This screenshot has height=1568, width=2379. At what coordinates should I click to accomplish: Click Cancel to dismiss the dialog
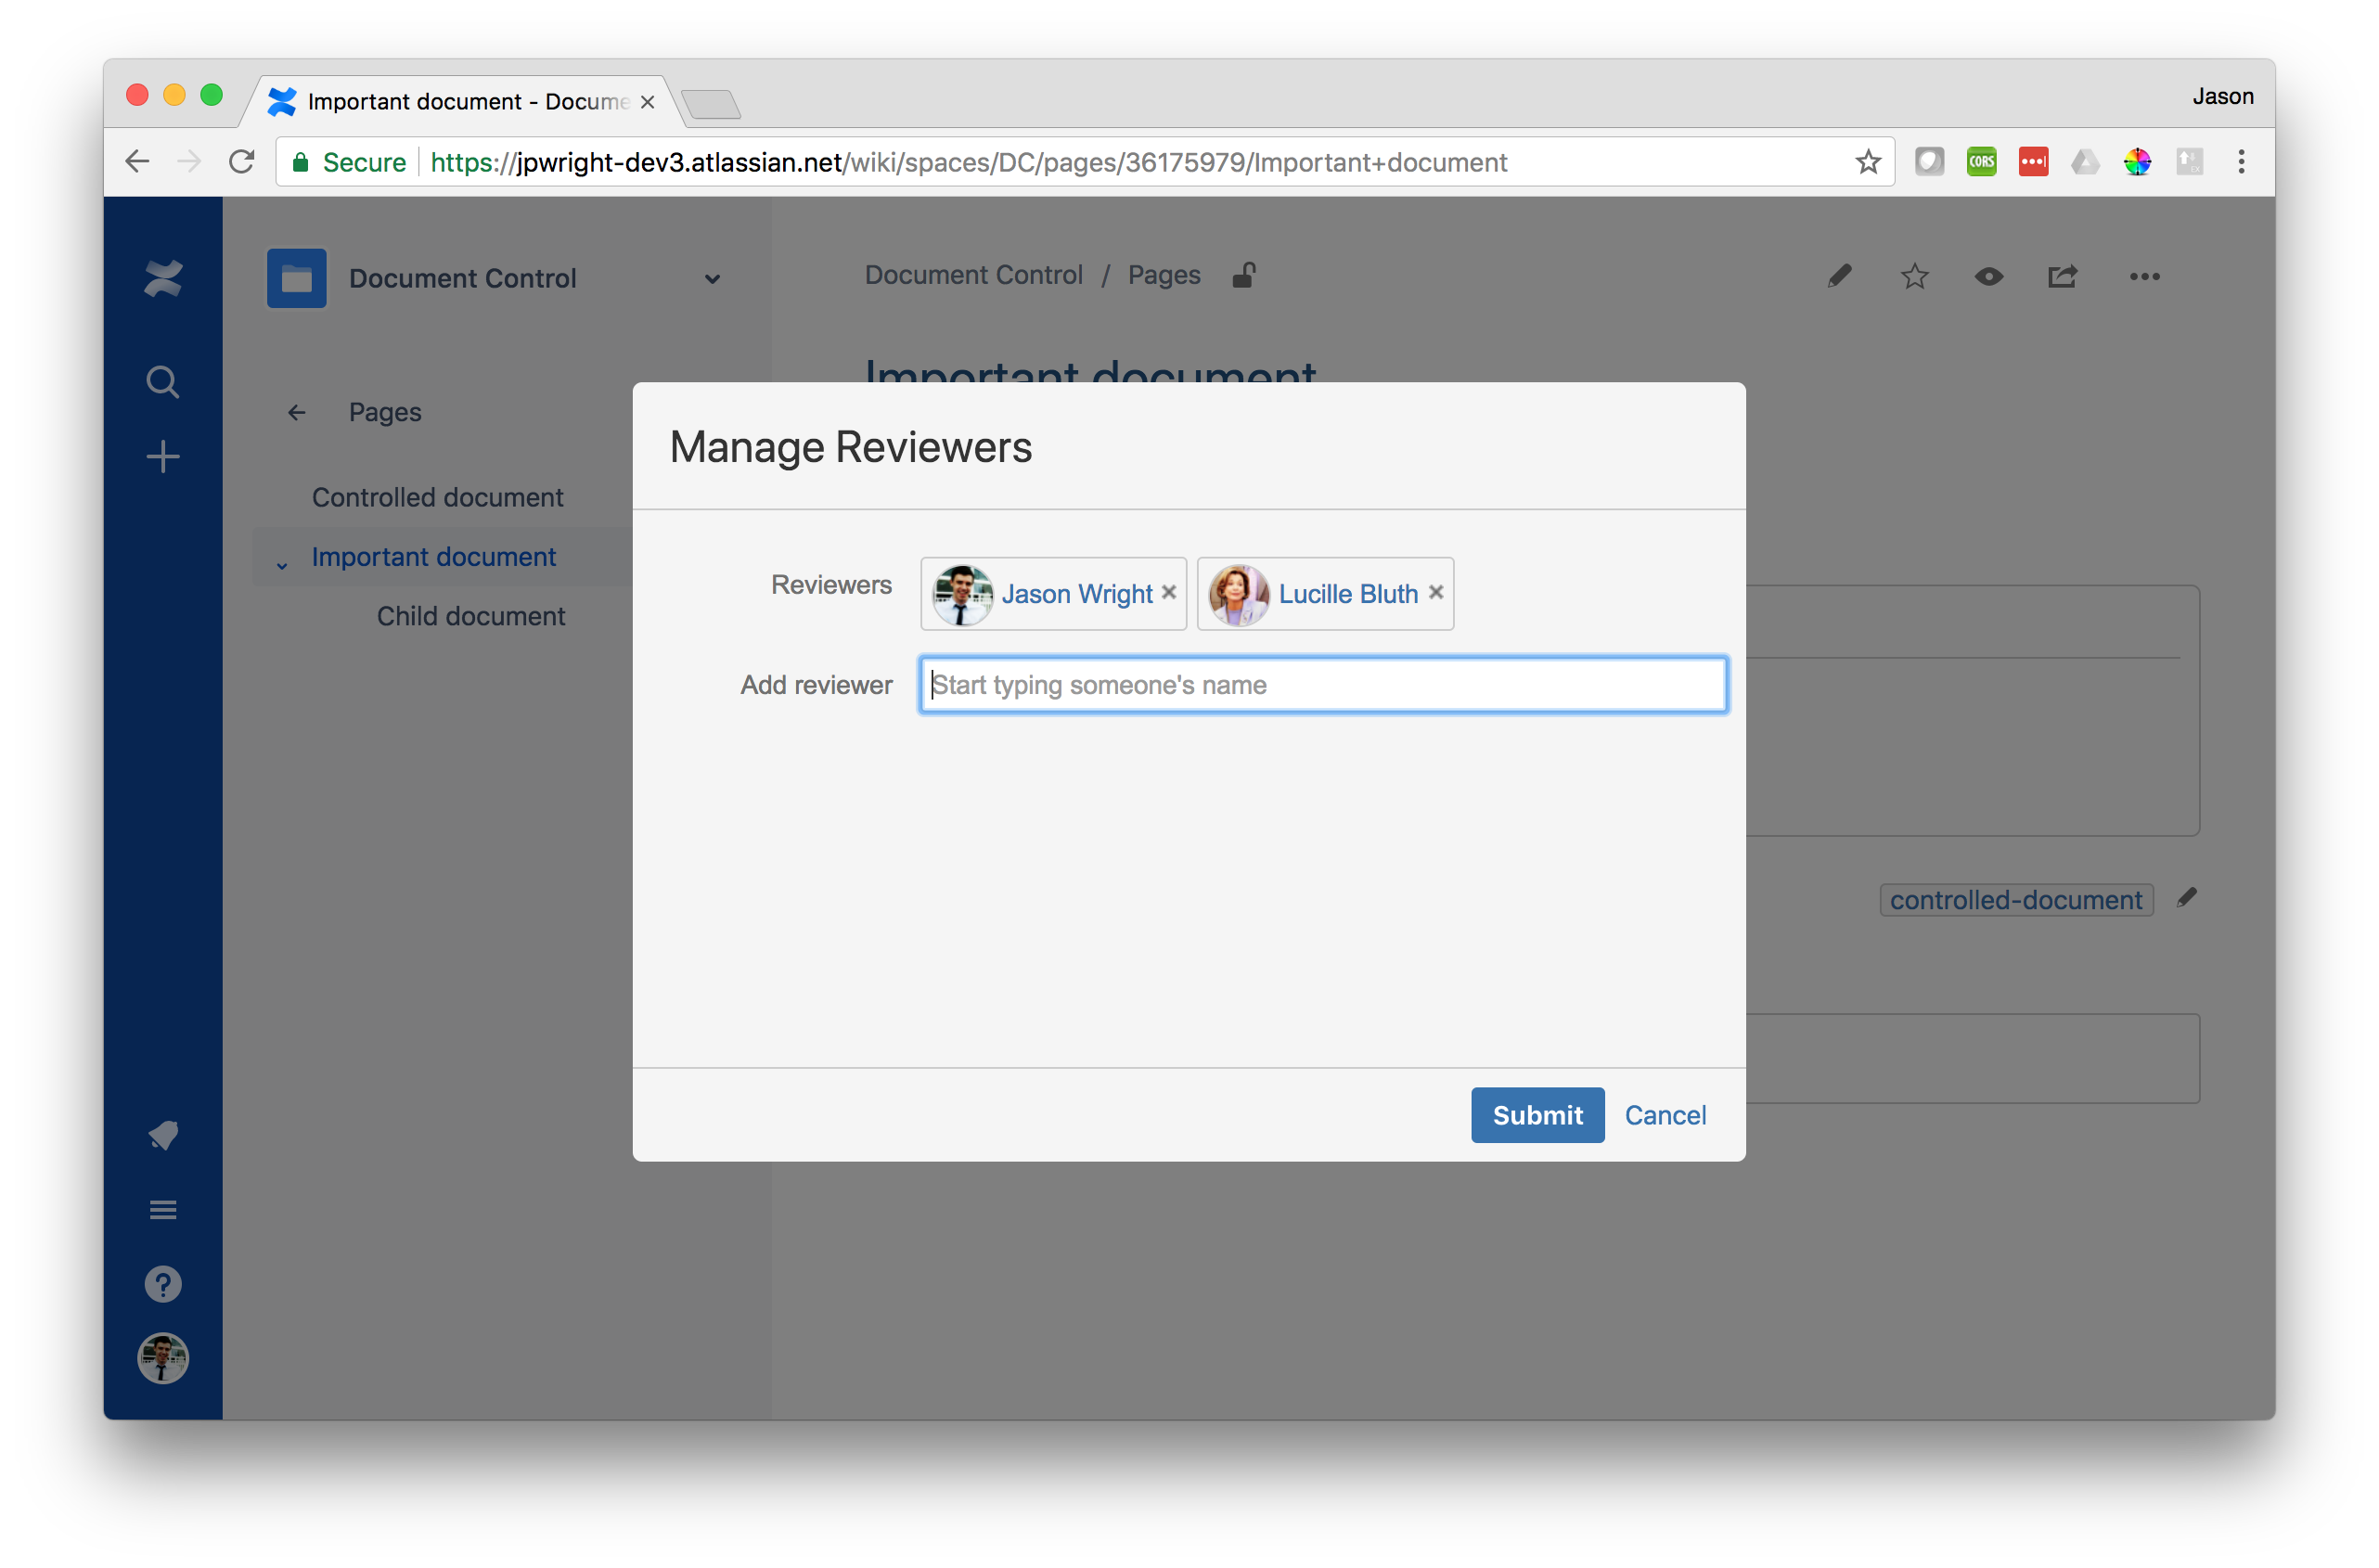(x=1665, y=1114)
